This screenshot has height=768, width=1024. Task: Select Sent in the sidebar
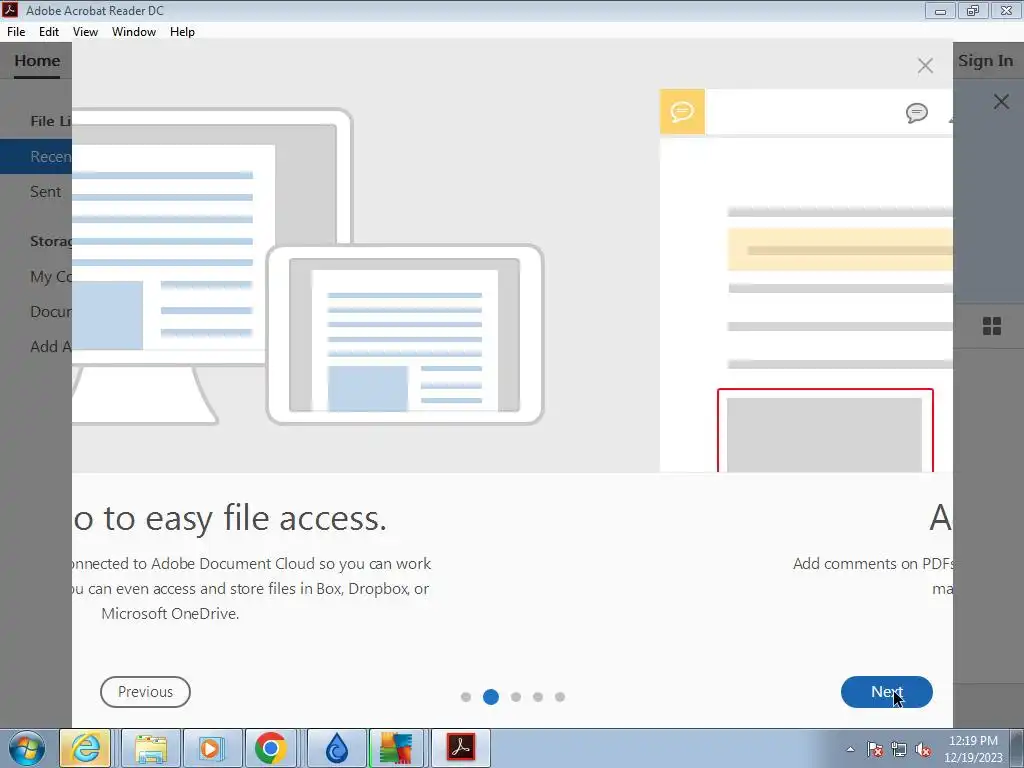(x=46, y=191)
